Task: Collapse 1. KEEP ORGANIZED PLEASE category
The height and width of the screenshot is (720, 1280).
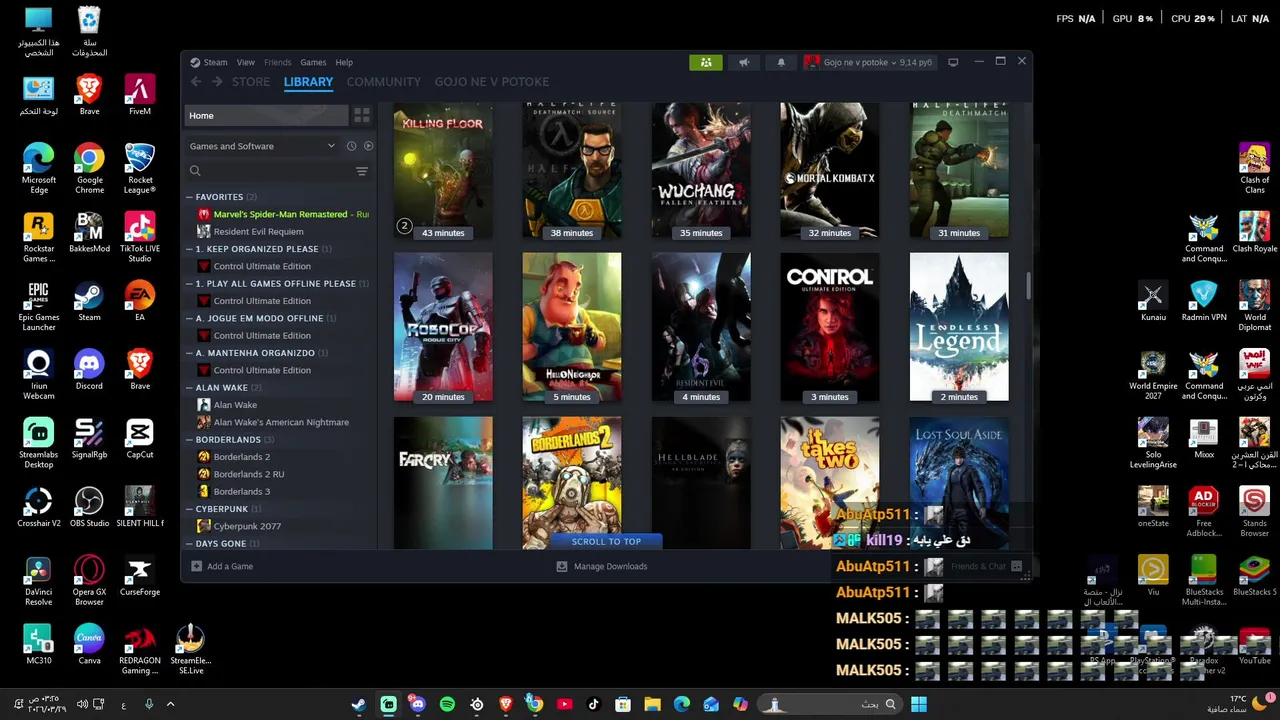Action: [x=189, y=249]
